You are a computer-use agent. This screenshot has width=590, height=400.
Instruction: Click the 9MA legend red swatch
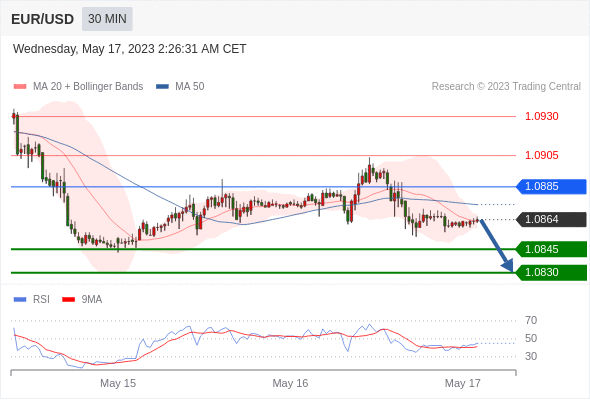[68, 300]
